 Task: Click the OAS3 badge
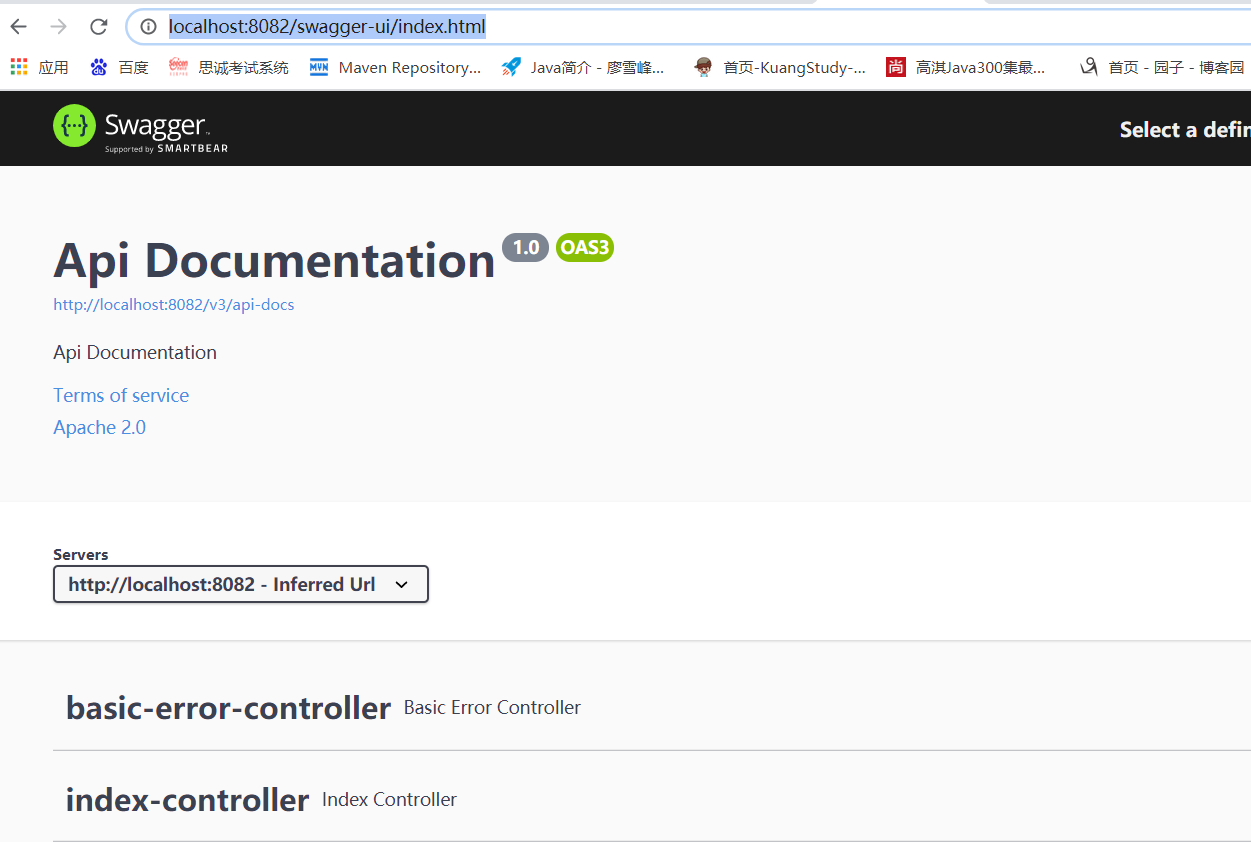pos(585,247)
